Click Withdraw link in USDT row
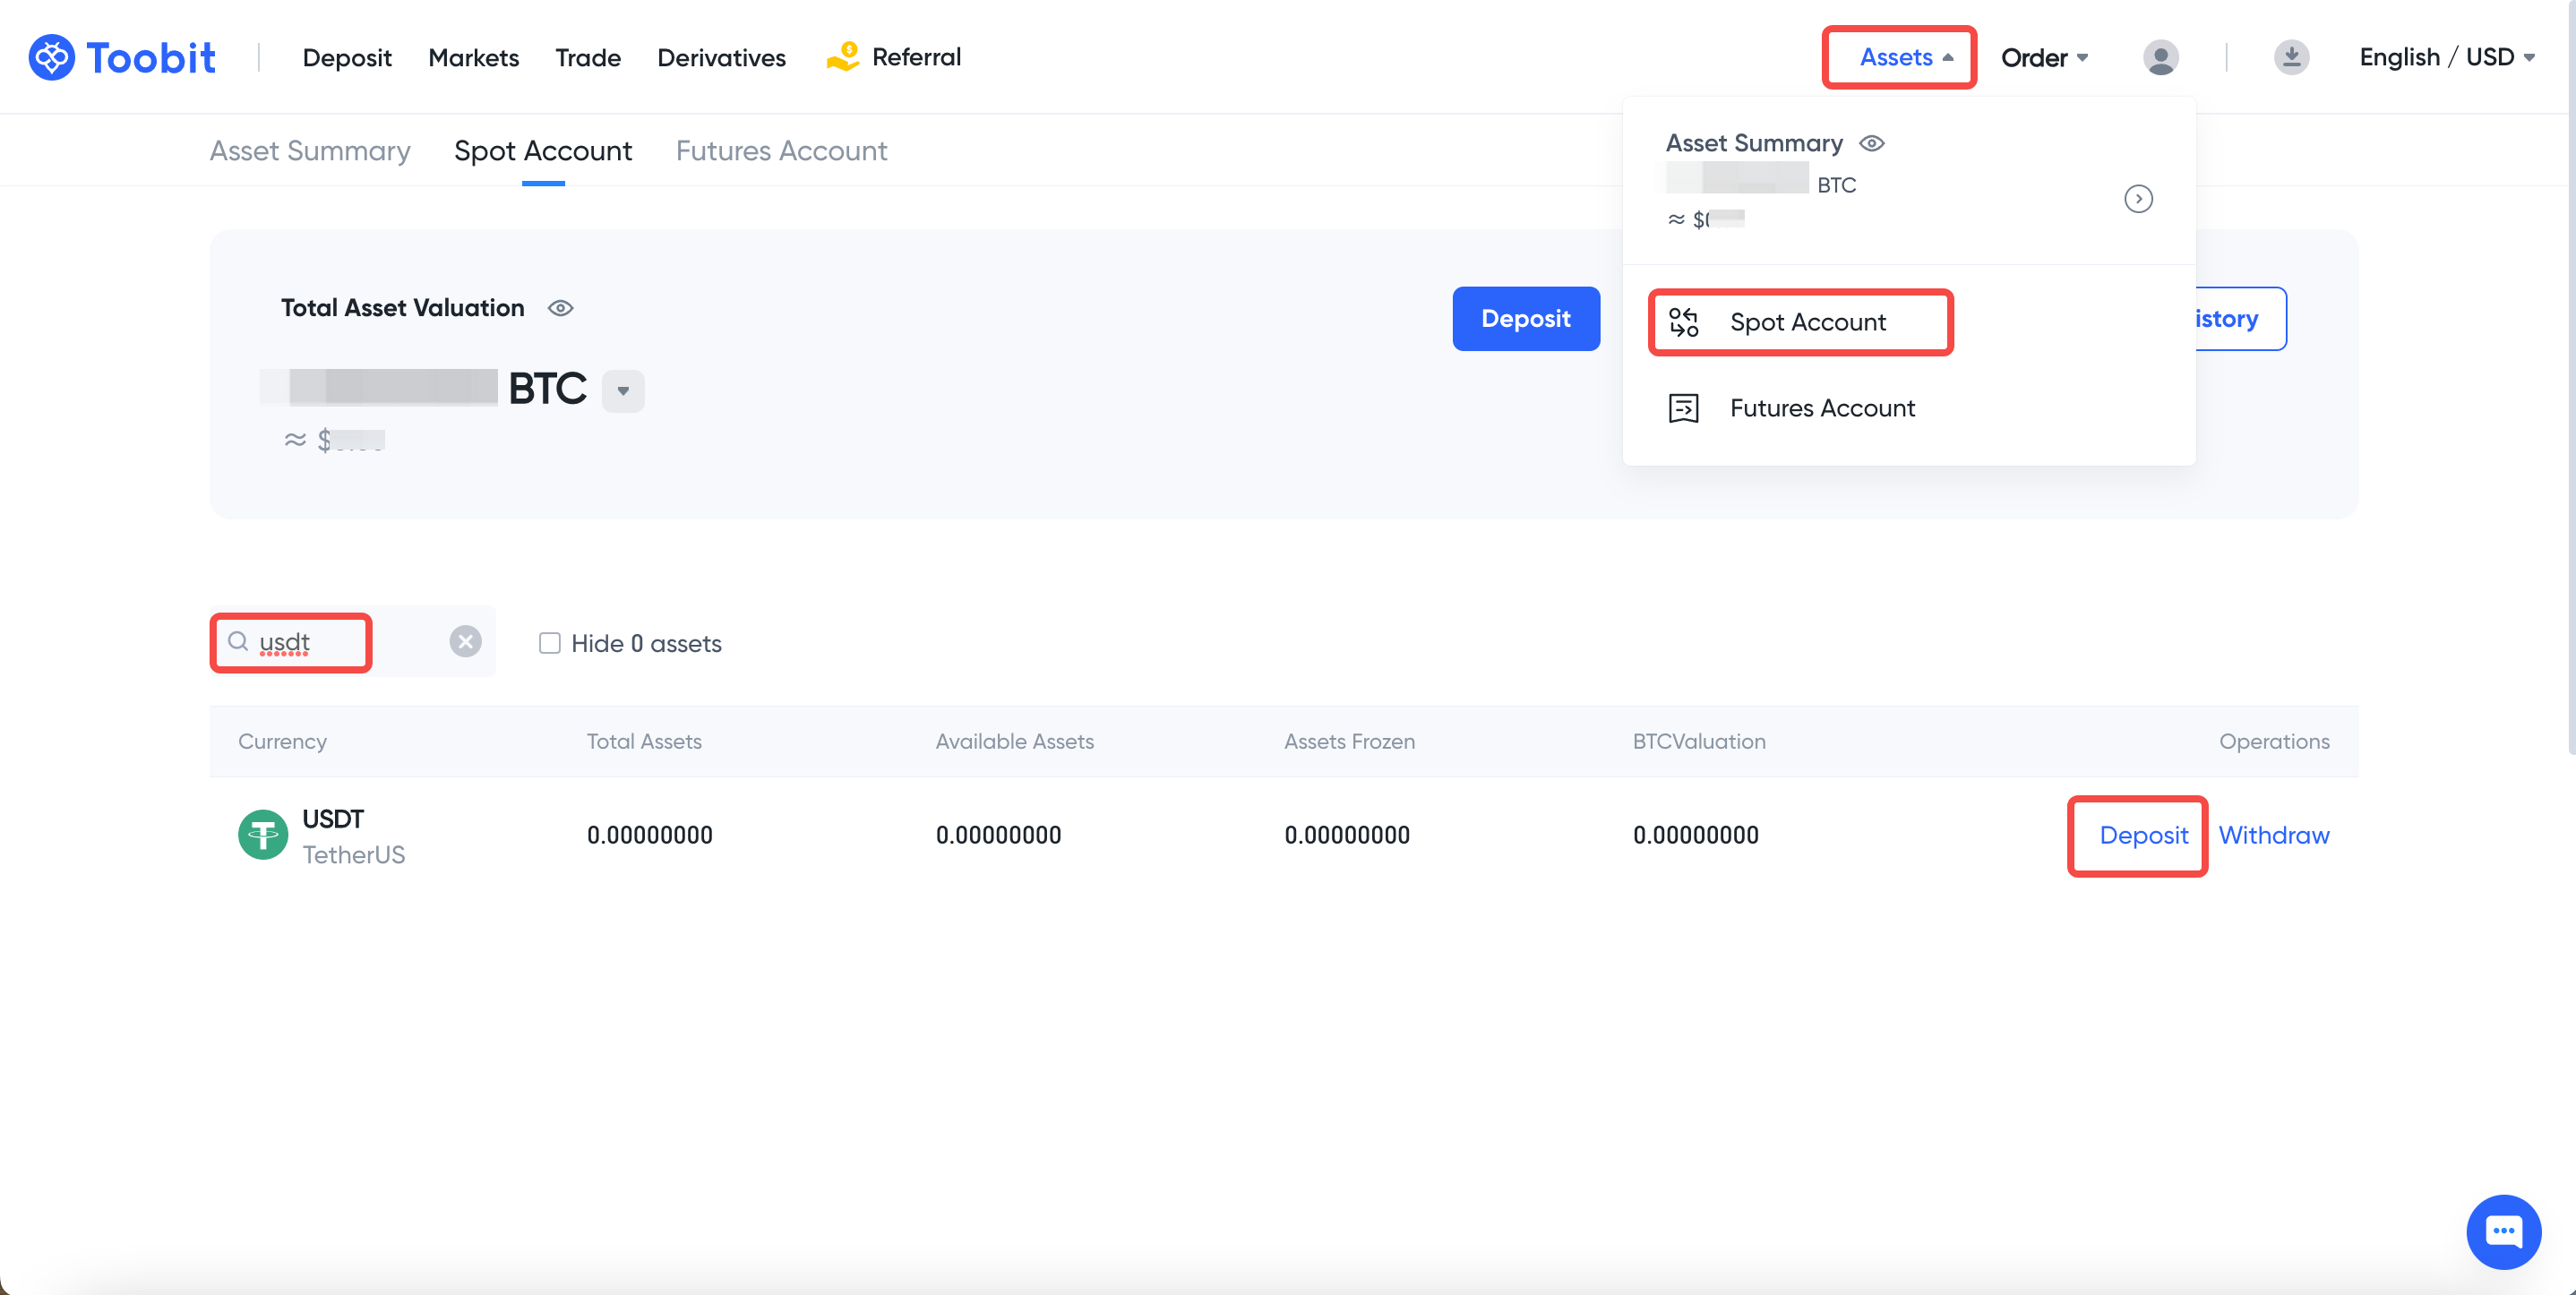The width and height of the screenshot is (2576, 1295). pos(2273,835)
